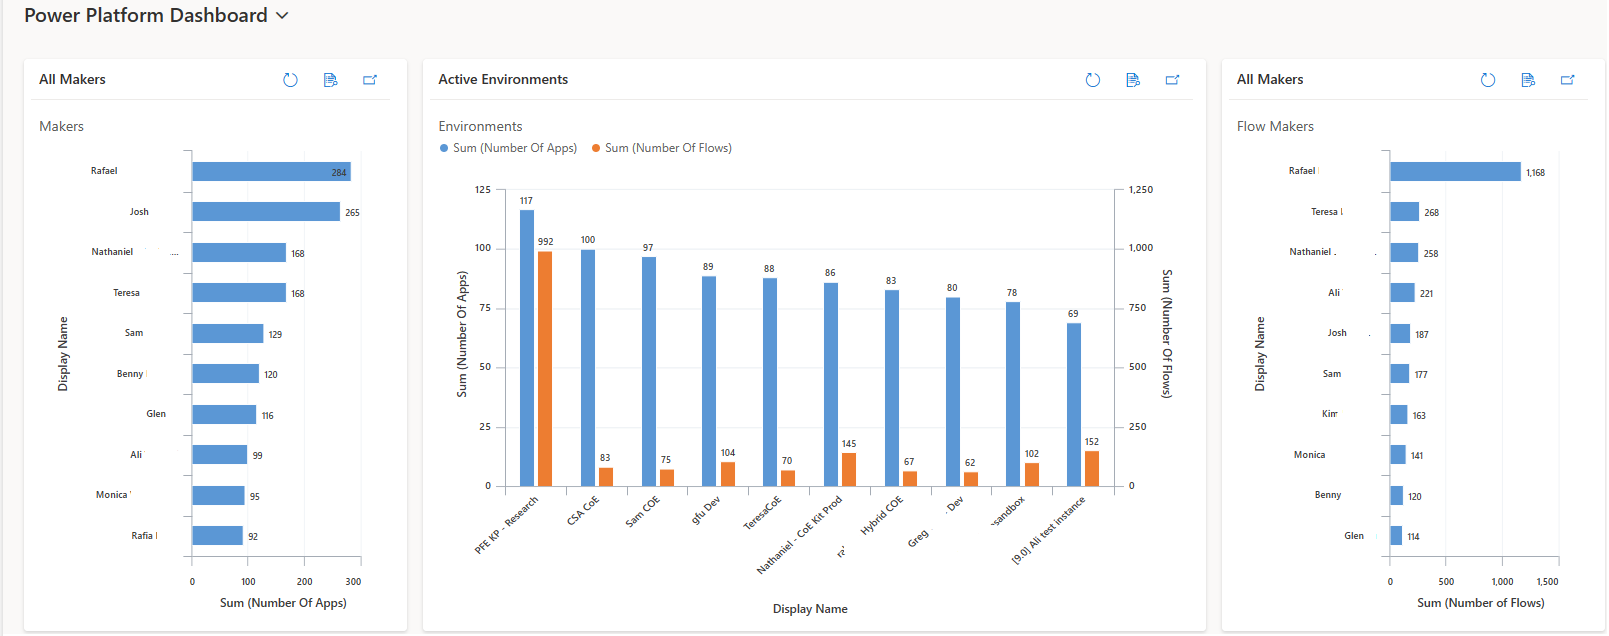Click Rafia's 92 apps bar
Image resolution: width=1609 pixels, height=636 pixels.
(218, 536)
